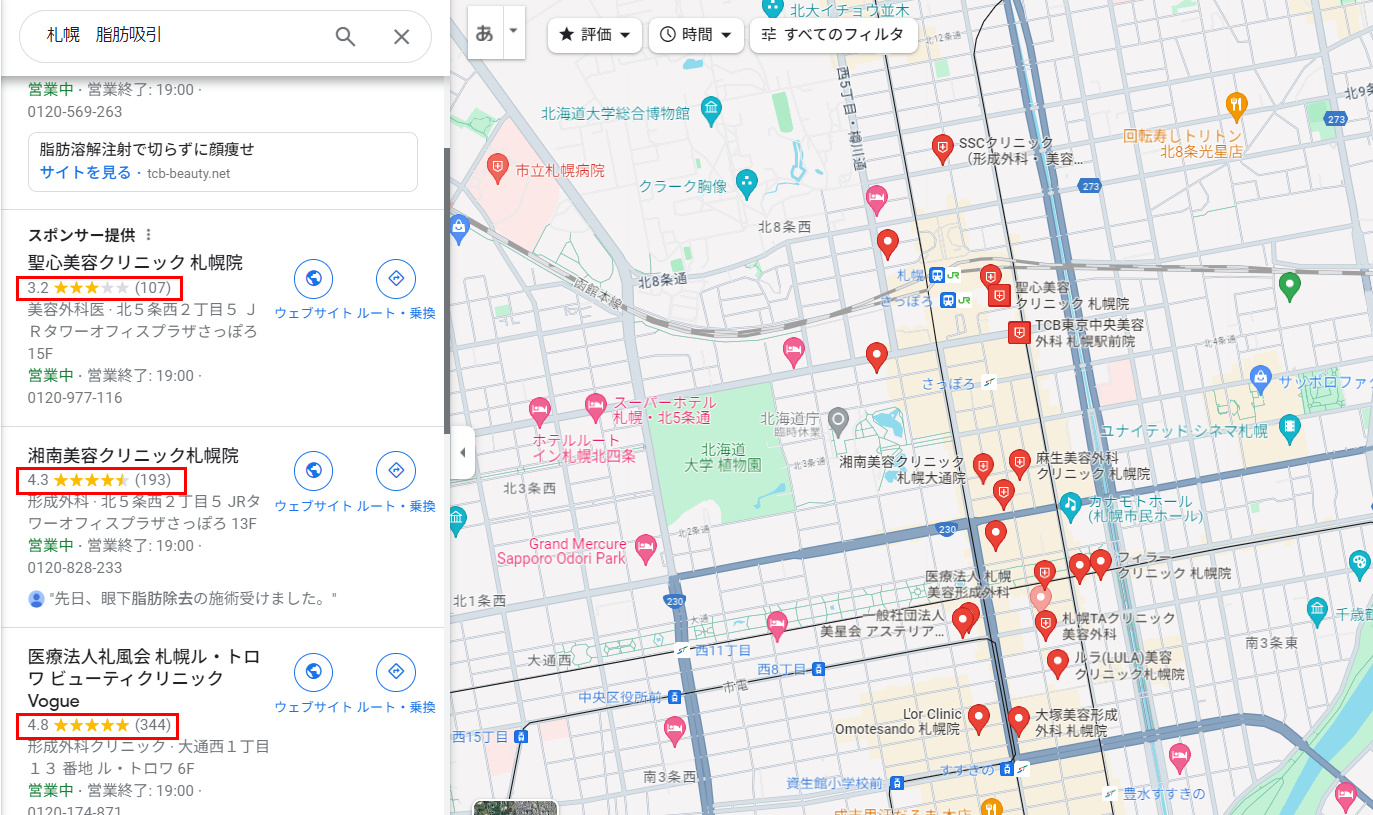Click 資生館小学校前 tram stop icon

[x=897, y=782]
